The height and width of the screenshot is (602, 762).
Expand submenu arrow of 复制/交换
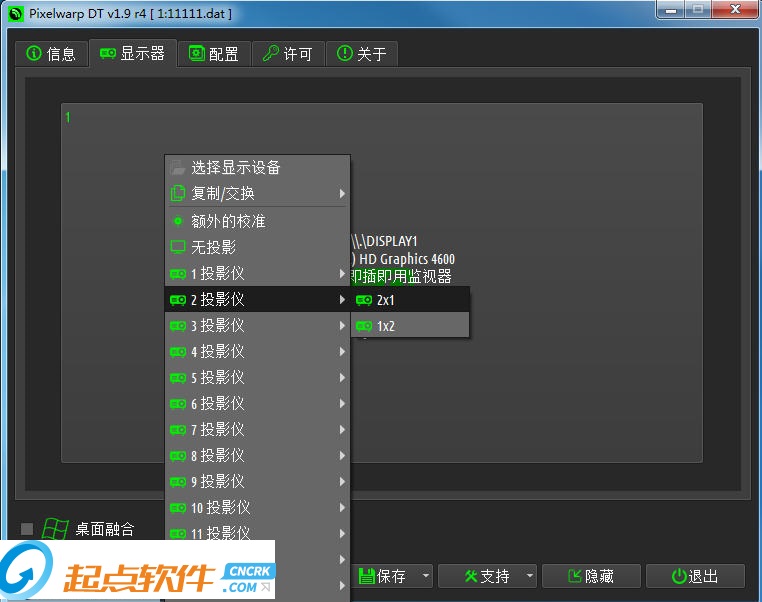click(342, 193)
